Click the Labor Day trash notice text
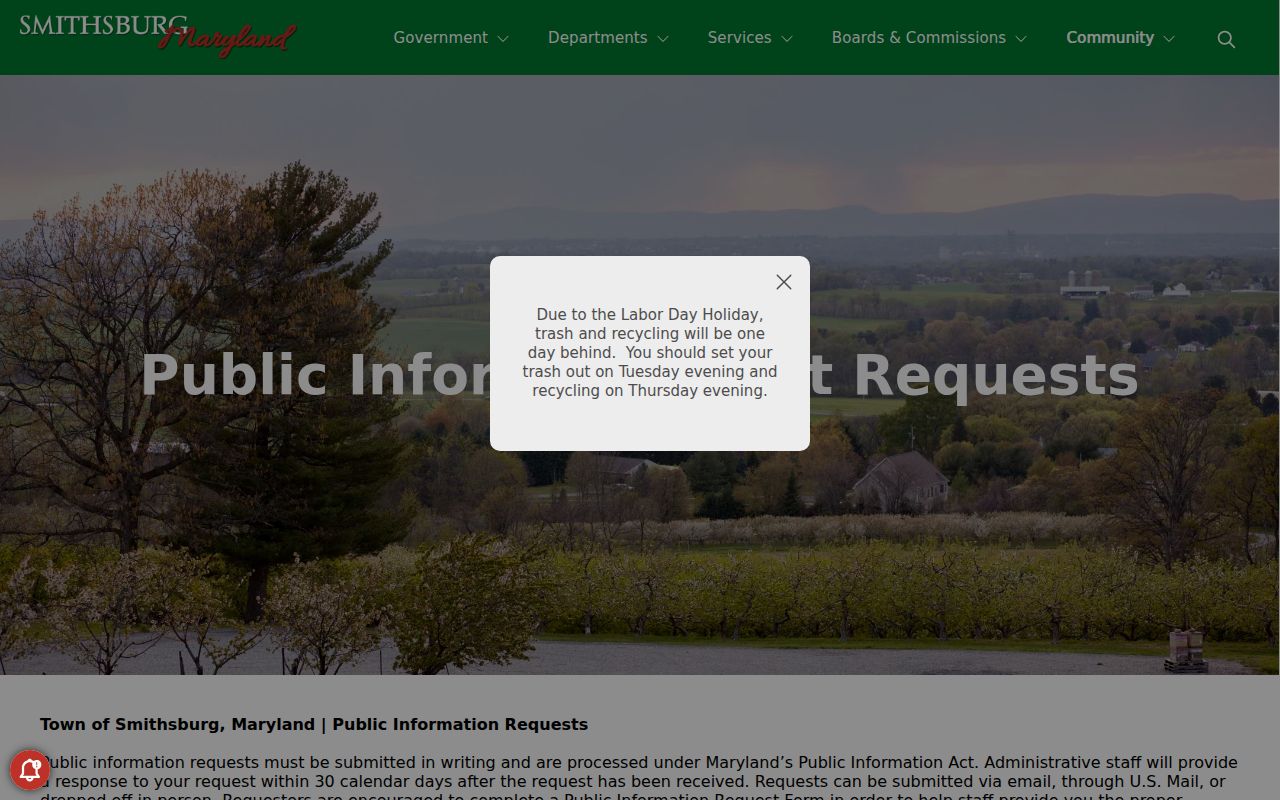 [650, 352]
